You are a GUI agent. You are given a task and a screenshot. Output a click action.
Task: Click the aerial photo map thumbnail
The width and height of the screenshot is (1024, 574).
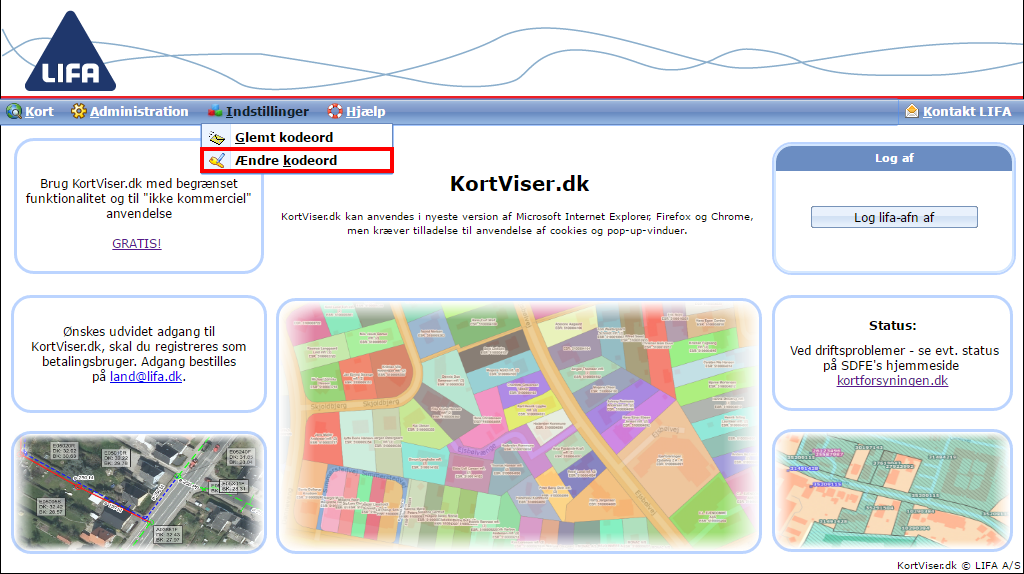coord(139,492)
